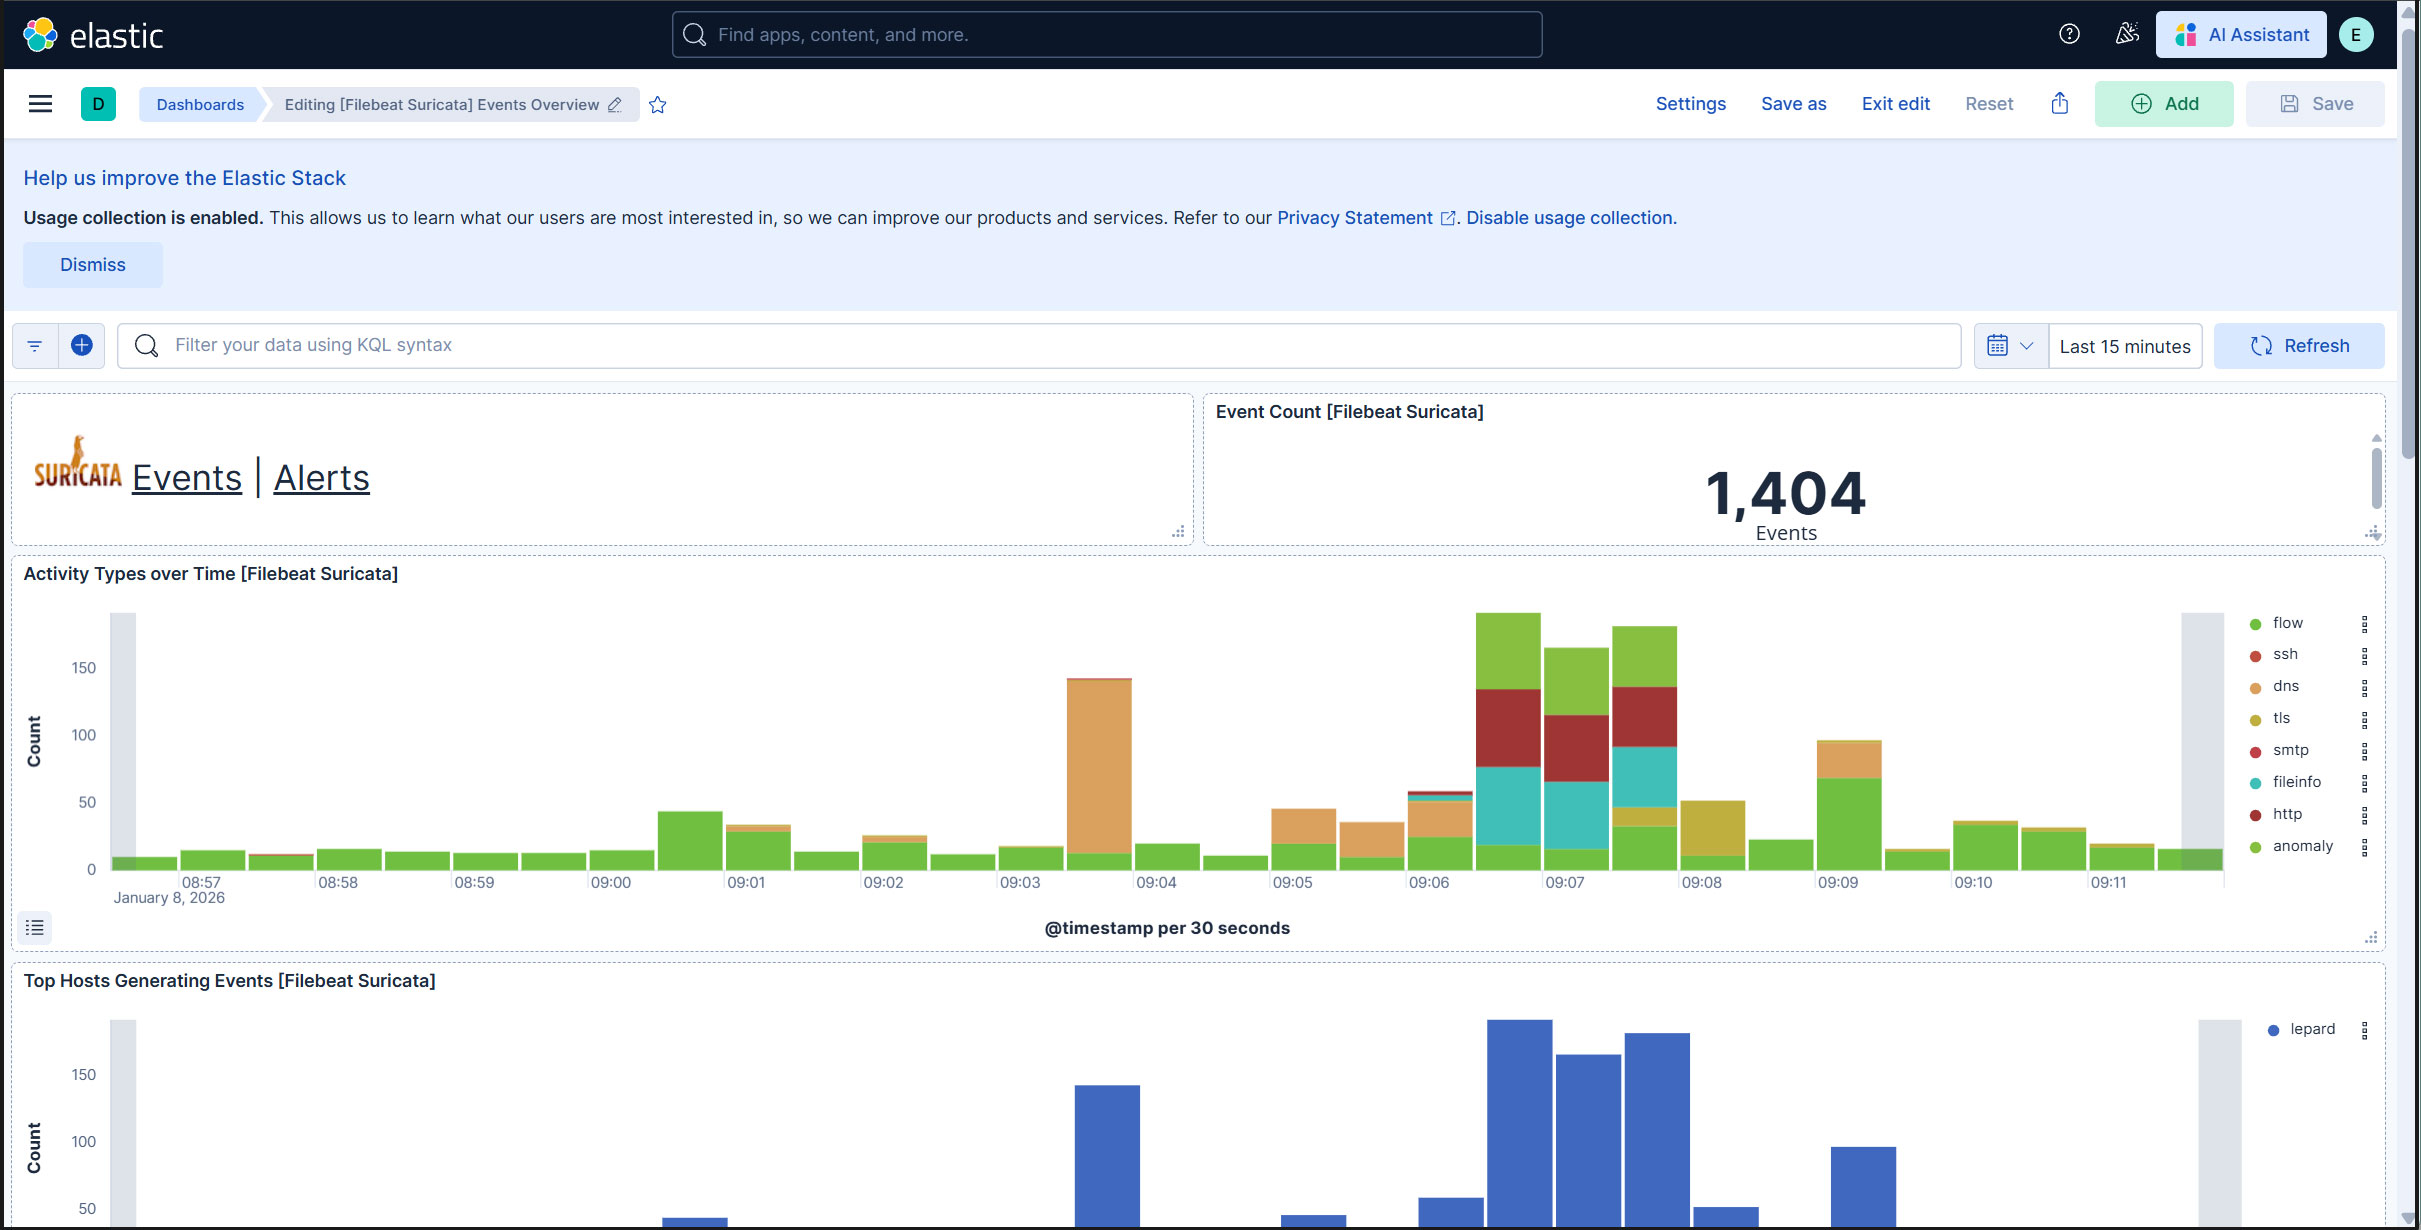Image resolution: width=2421 pixels, height=1230 pixels.
Task: Click the tls legend color swatch
Action: [2255, 720]
